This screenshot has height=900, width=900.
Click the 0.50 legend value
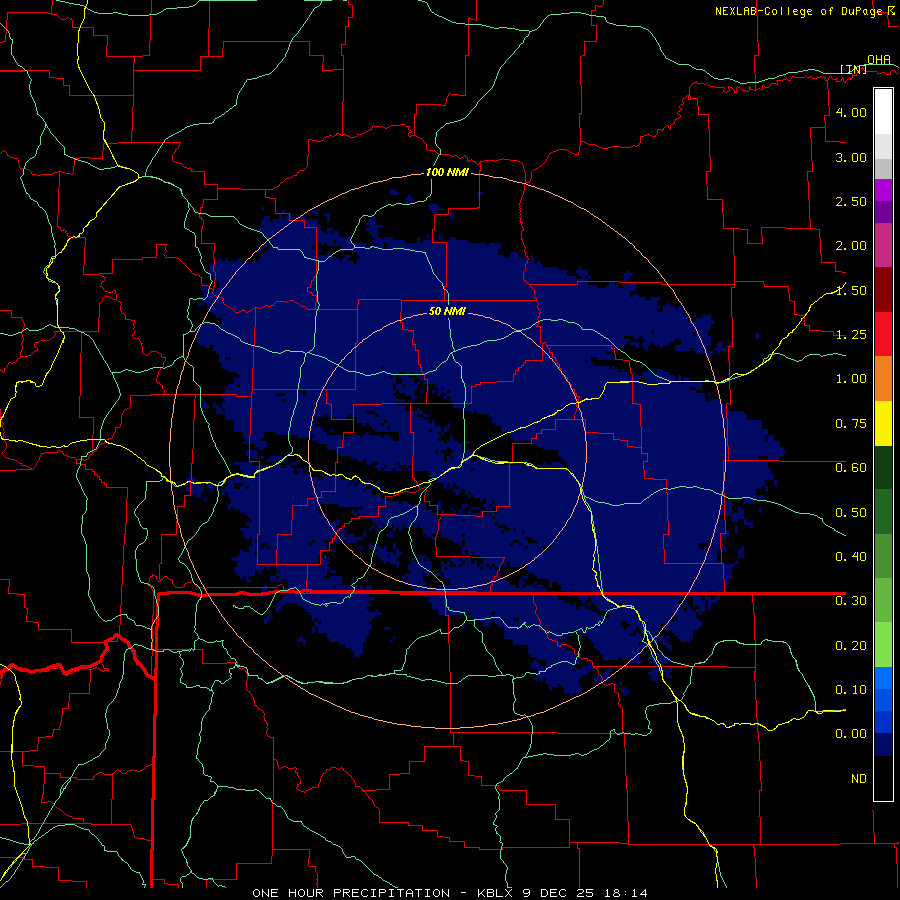tap(851, 512)
